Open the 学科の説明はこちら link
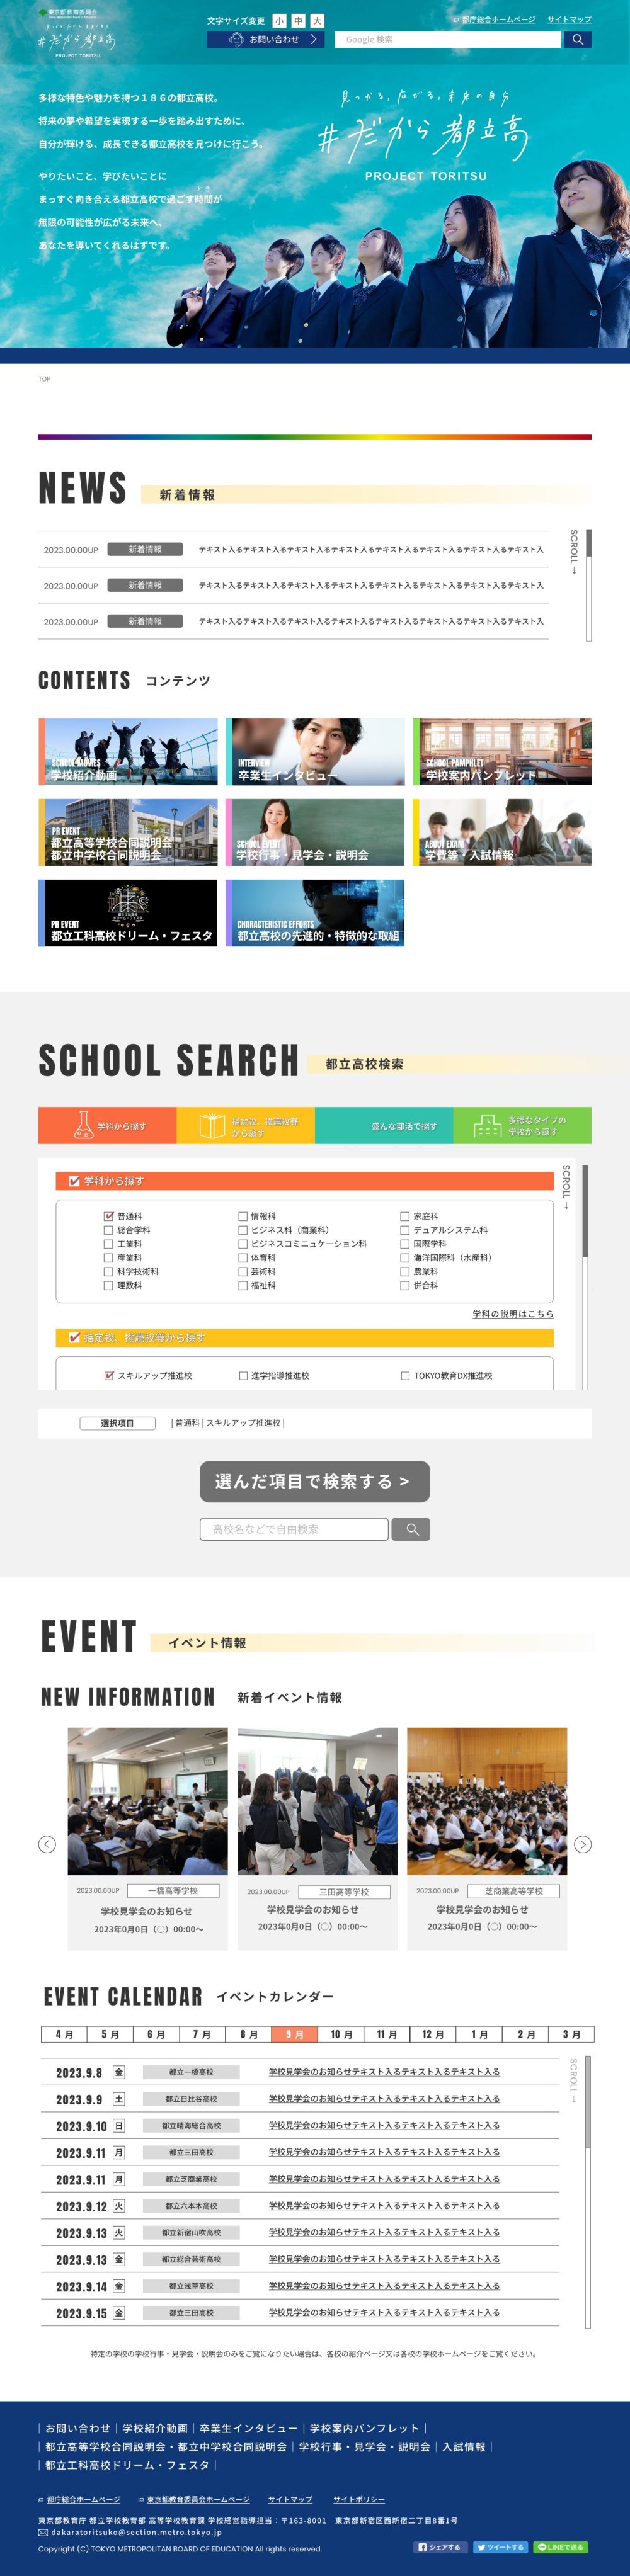The image size is (630, 2576). [x=512, y=1314]
